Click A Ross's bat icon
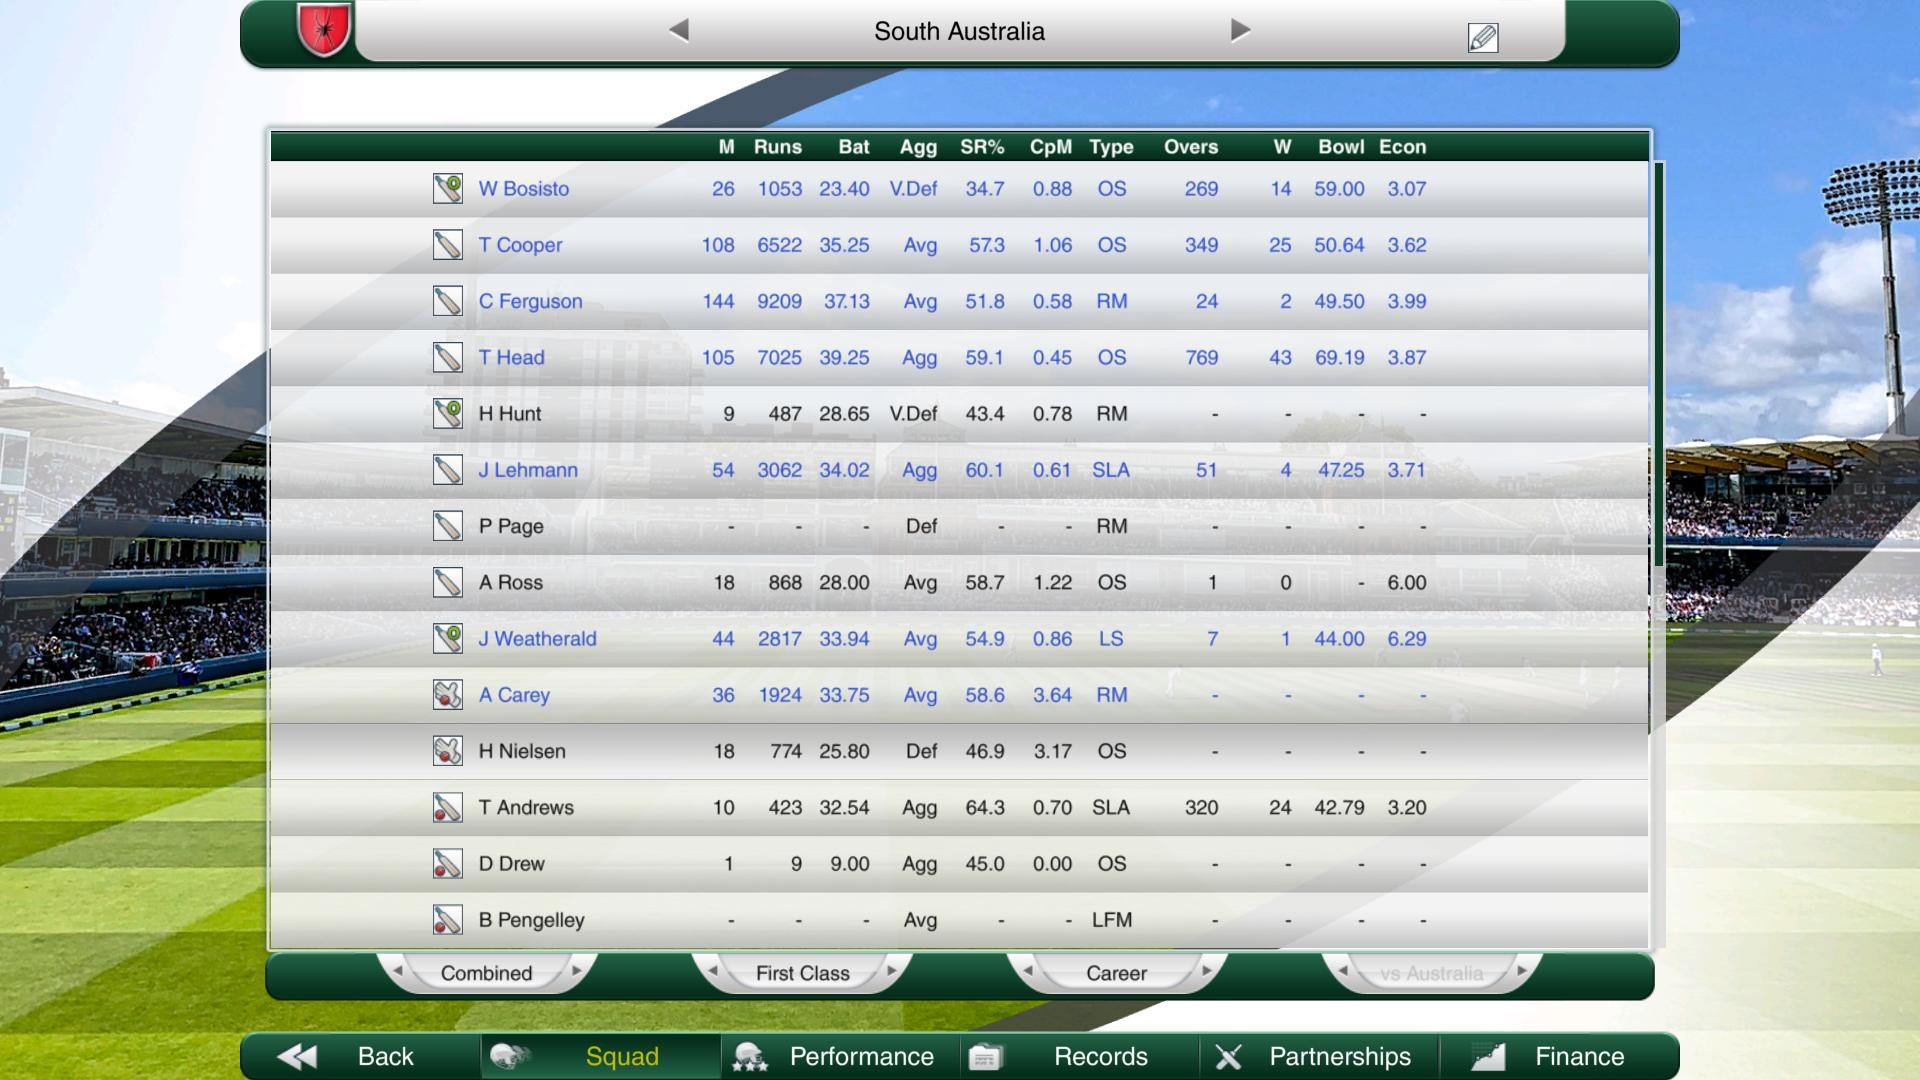This screenshot has height=1080, width=1920. click(447, 582)
